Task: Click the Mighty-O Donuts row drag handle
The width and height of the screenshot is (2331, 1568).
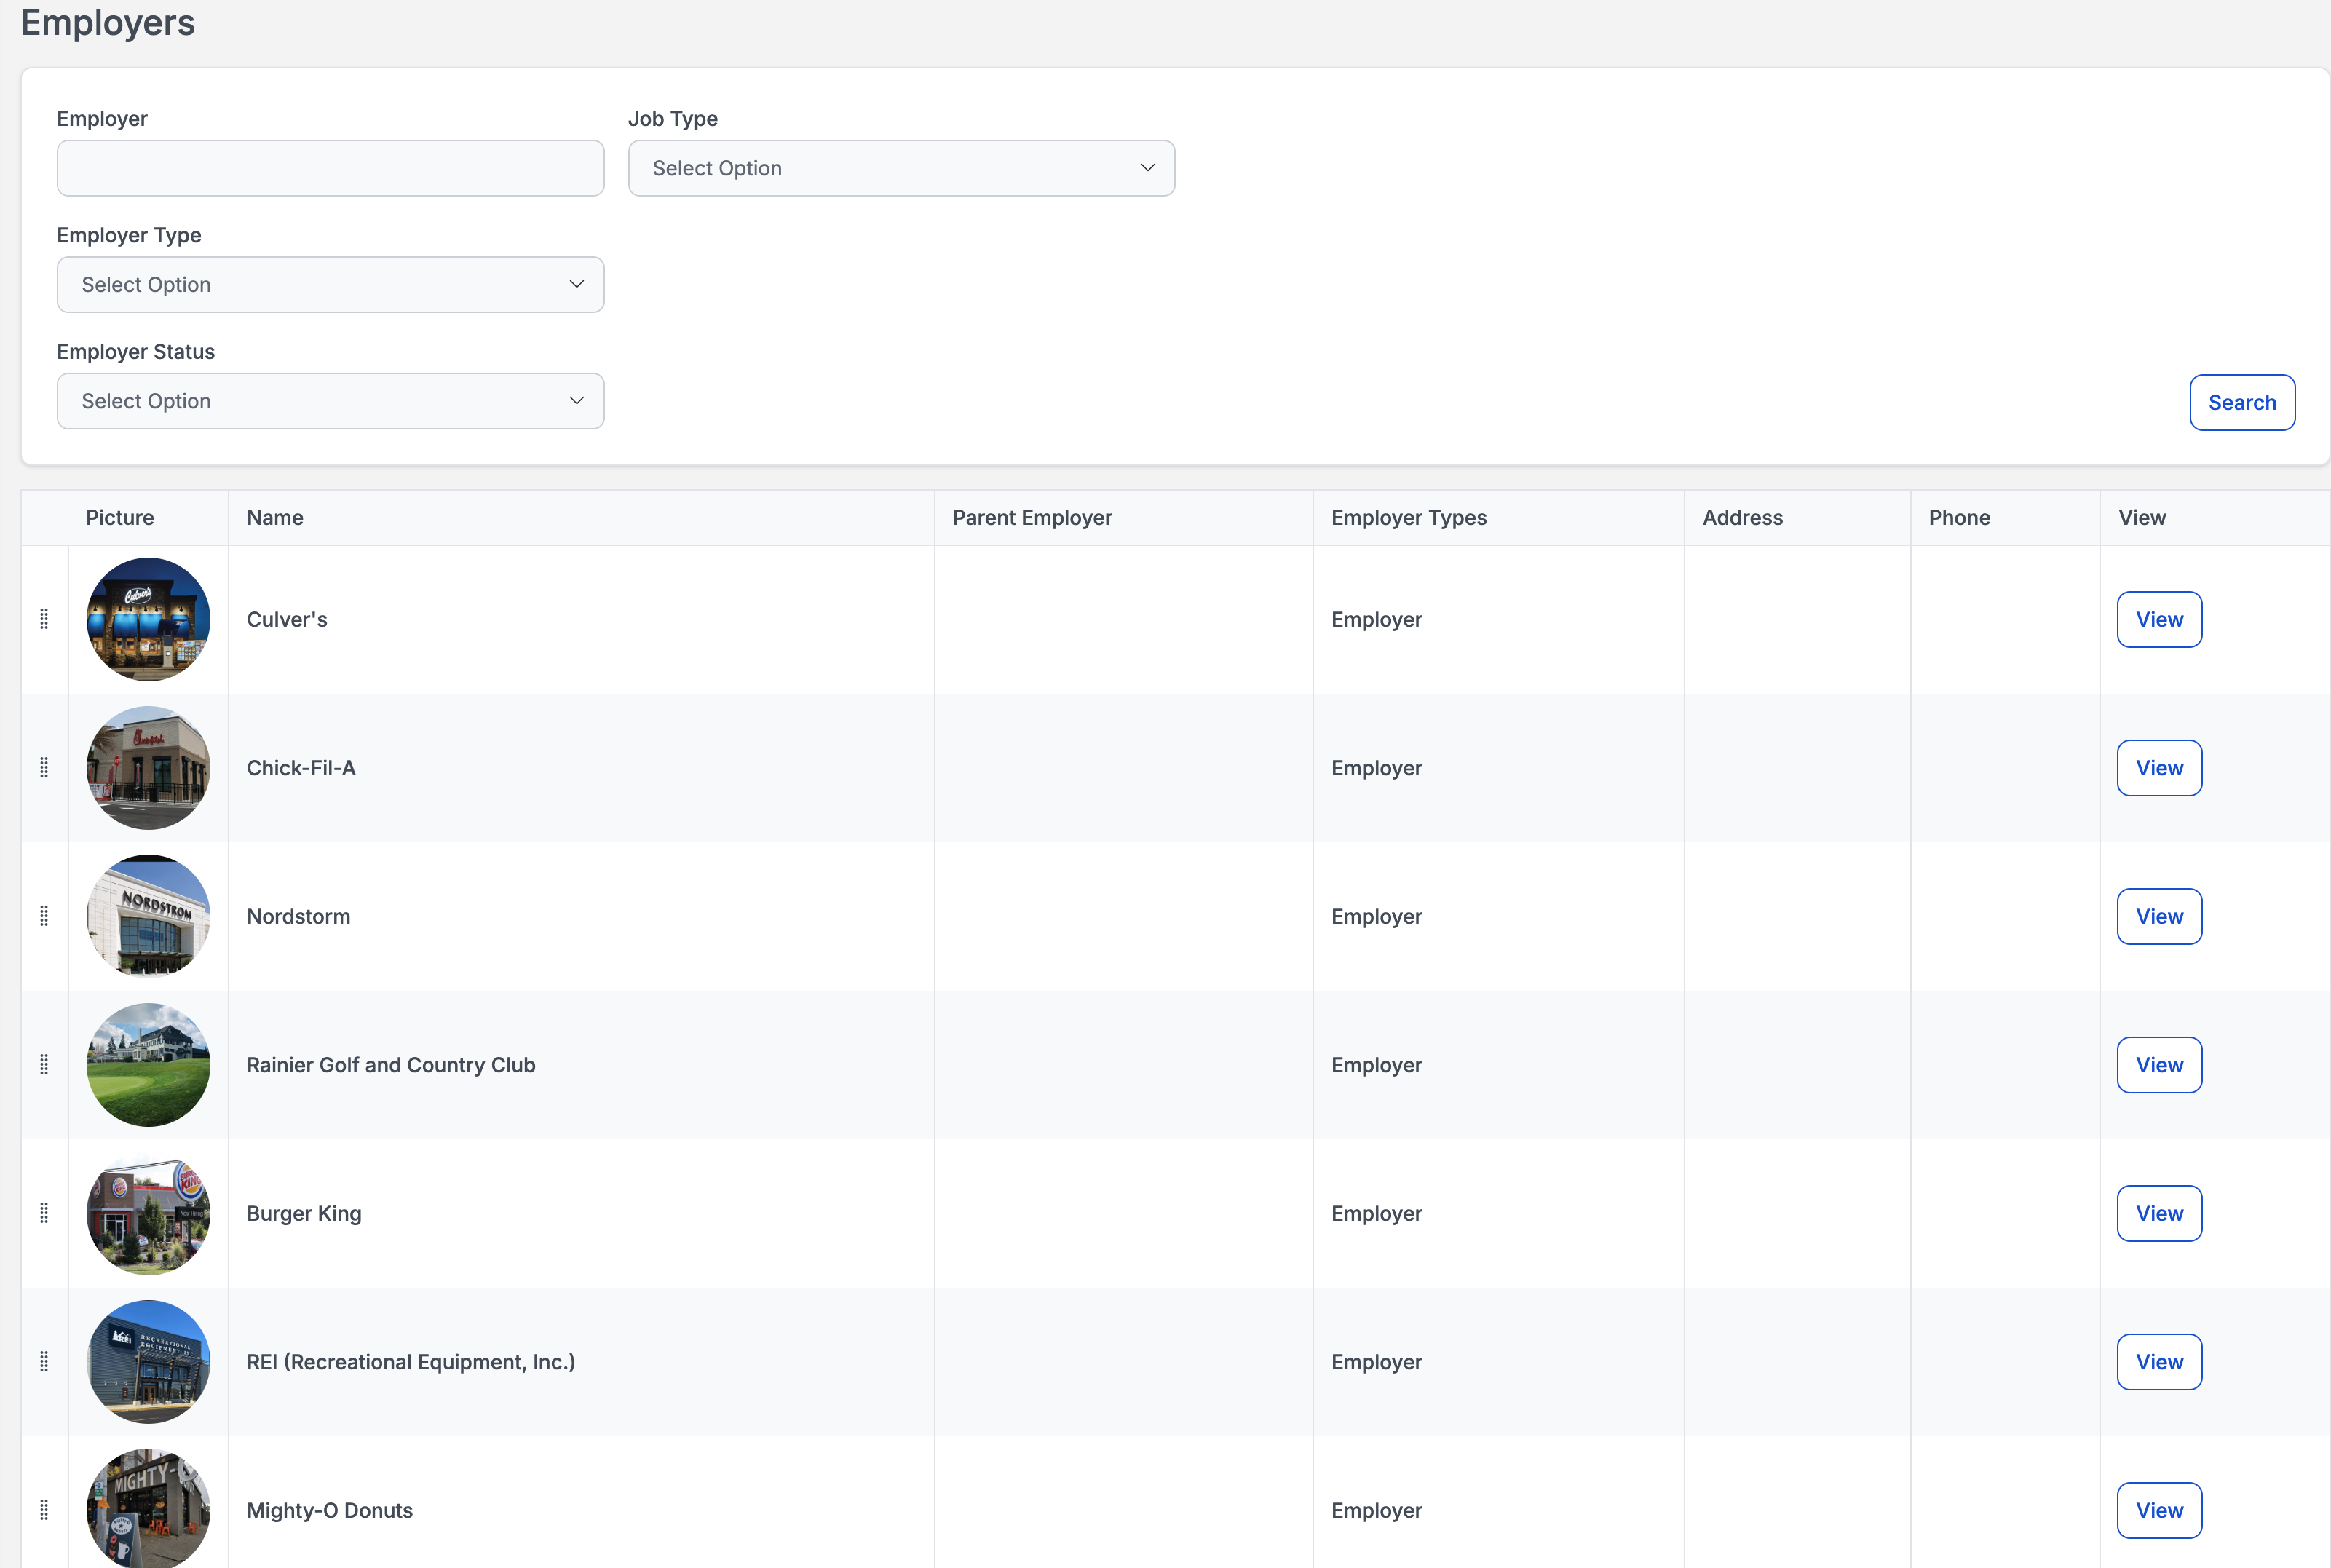Action: pyautogui.click(x=44, y=1510)
